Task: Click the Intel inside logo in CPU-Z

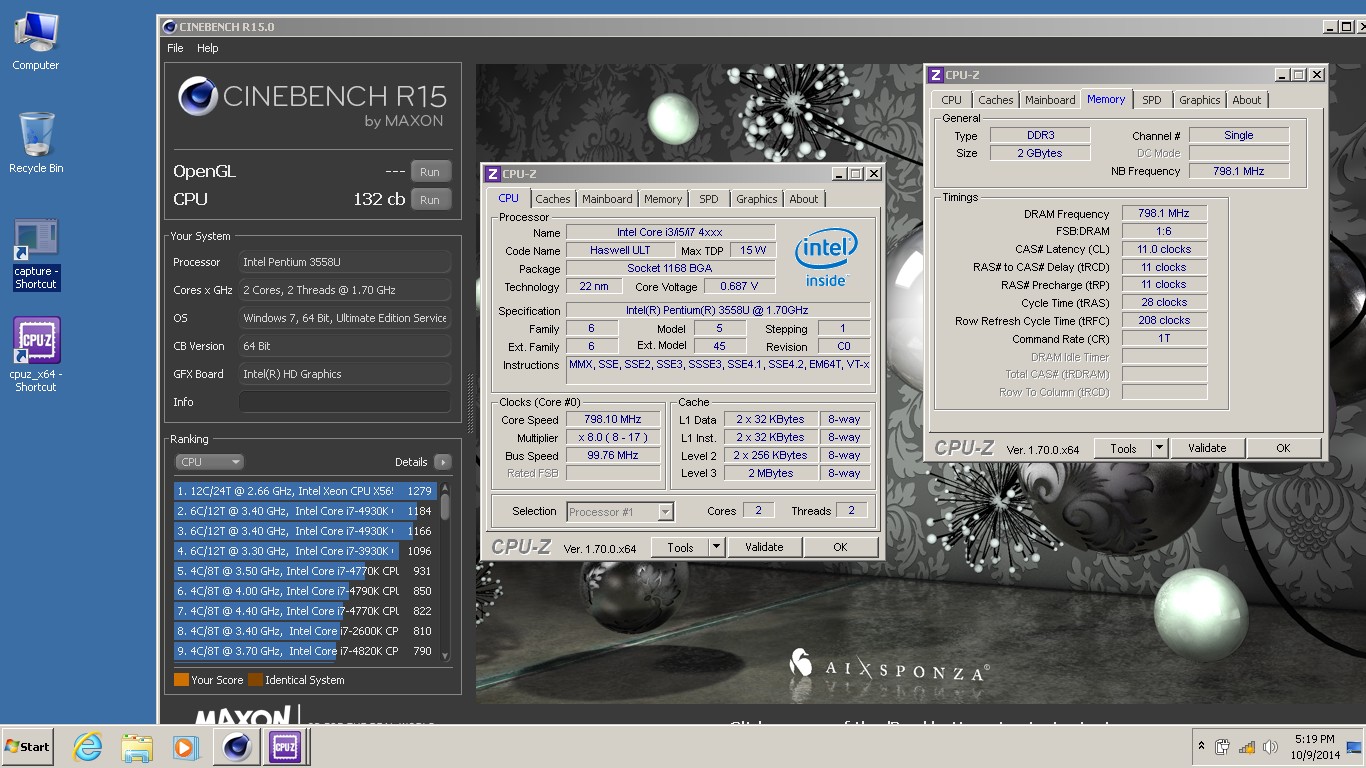Action: (827, 258)
